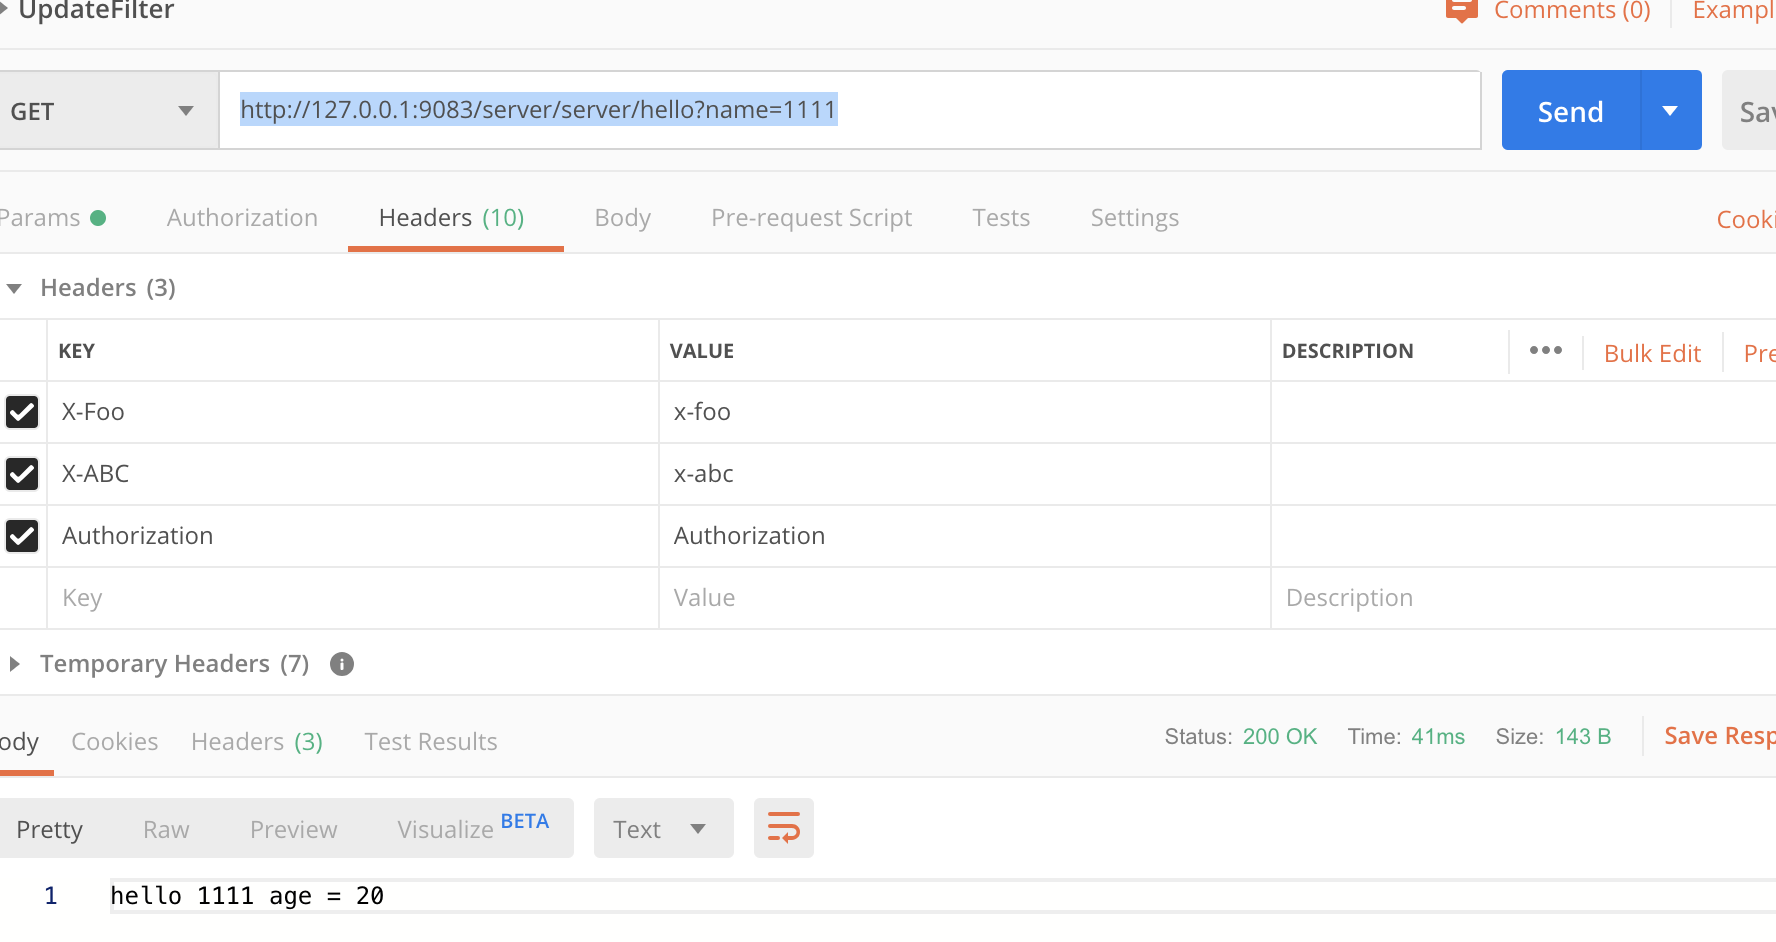
Task: Select the response Cookies tab
Action: pyautogui.click(x=115, y=742)
